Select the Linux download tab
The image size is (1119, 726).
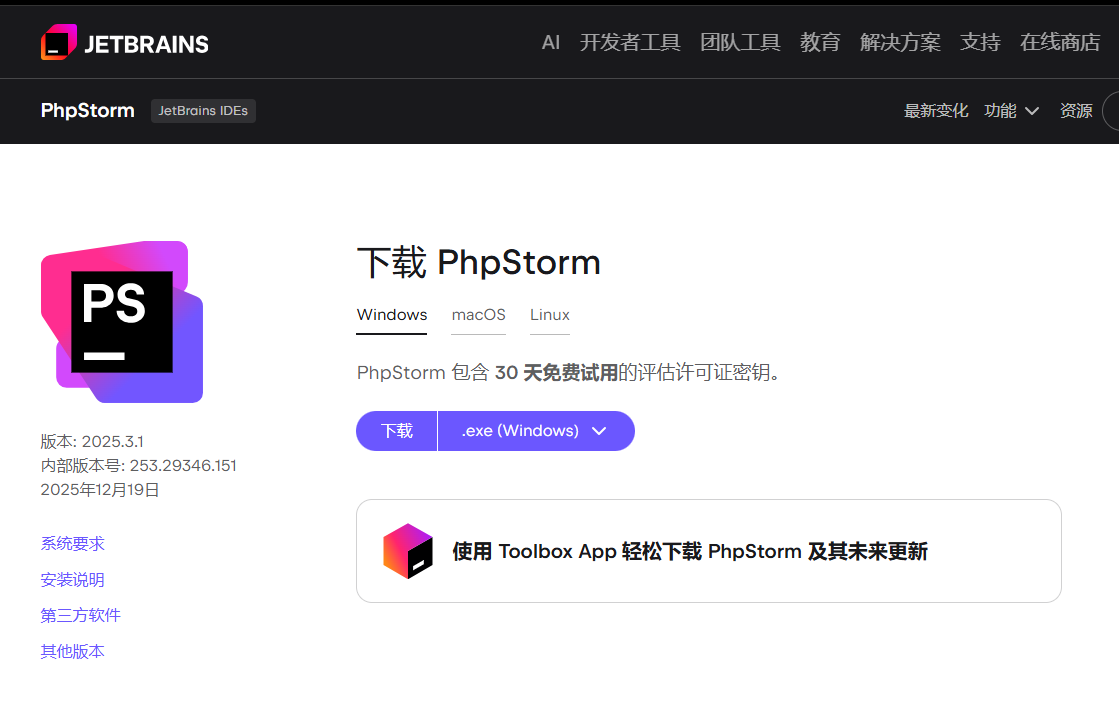549,315
